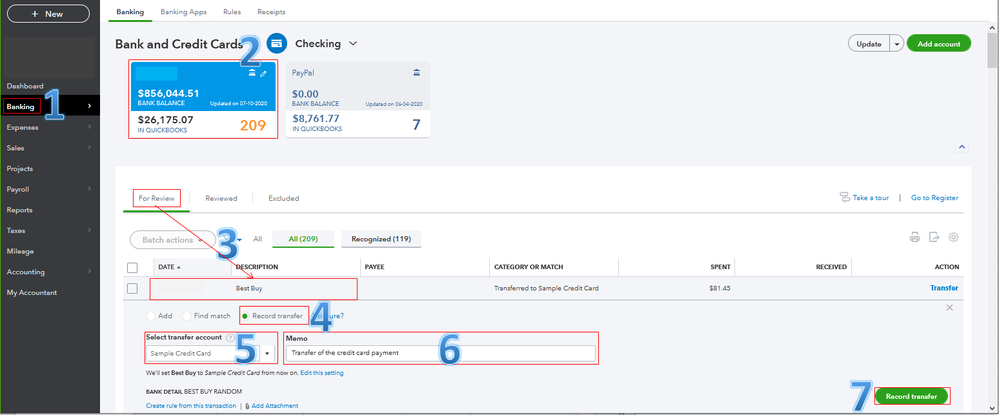The image size is (999, 415).
Task: Click the export icon above the table
Action: point(934,238)
